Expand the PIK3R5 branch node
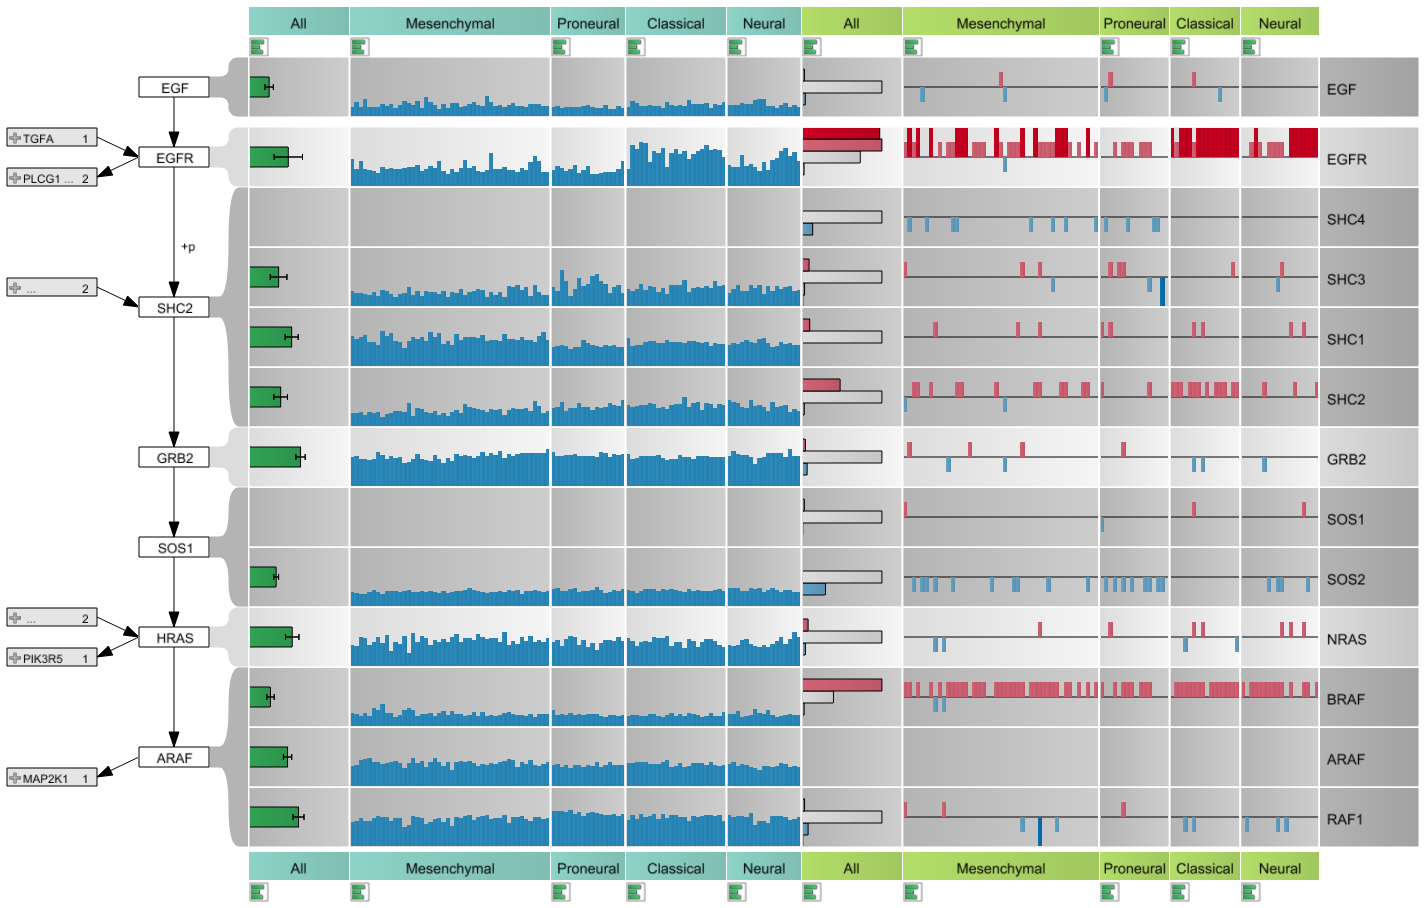Image resolution: width=1424 pixels, height=908 pixels. coord(15,658)
